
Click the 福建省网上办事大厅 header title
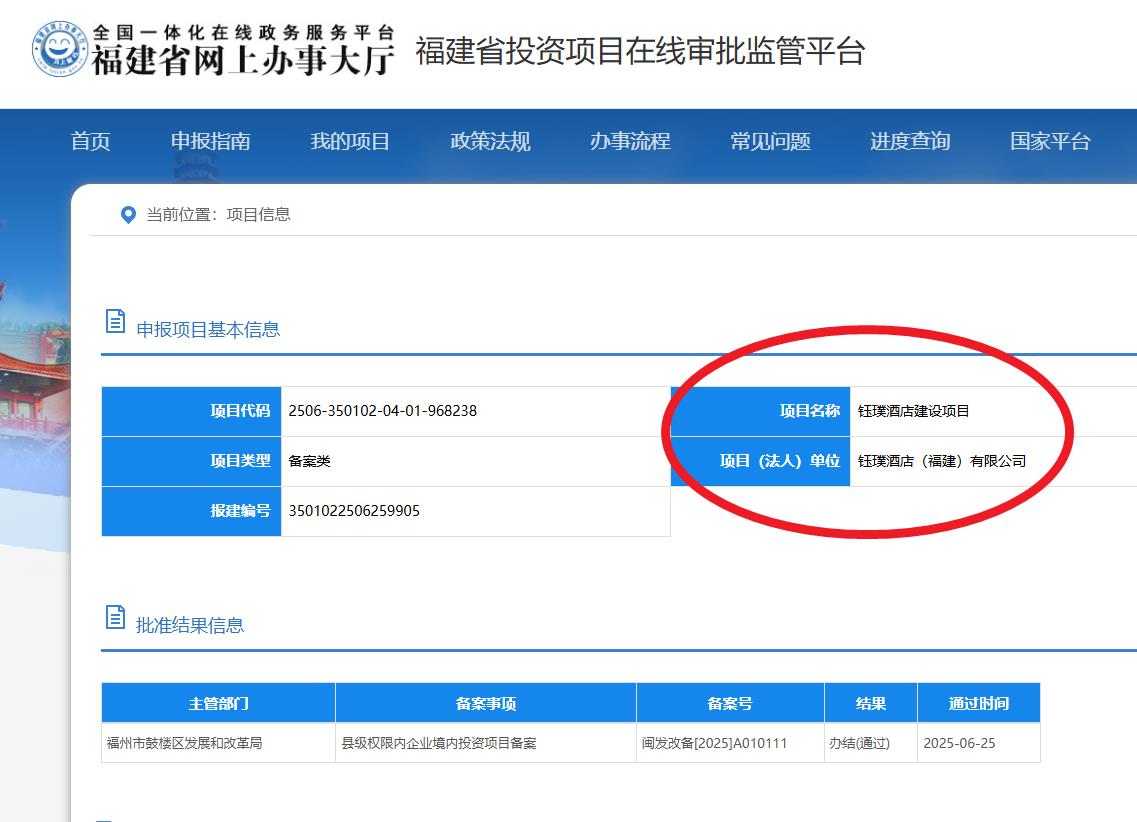(244, 60)
